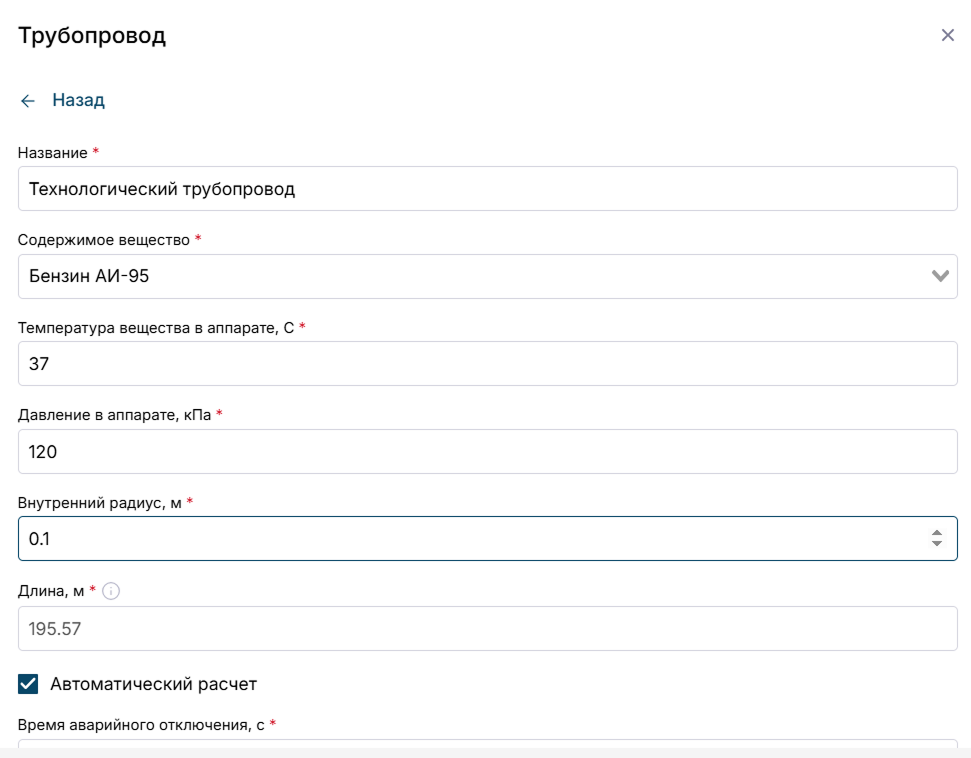
Task: Click the Время аварийного отключения label
Action: tap(141, 725)
